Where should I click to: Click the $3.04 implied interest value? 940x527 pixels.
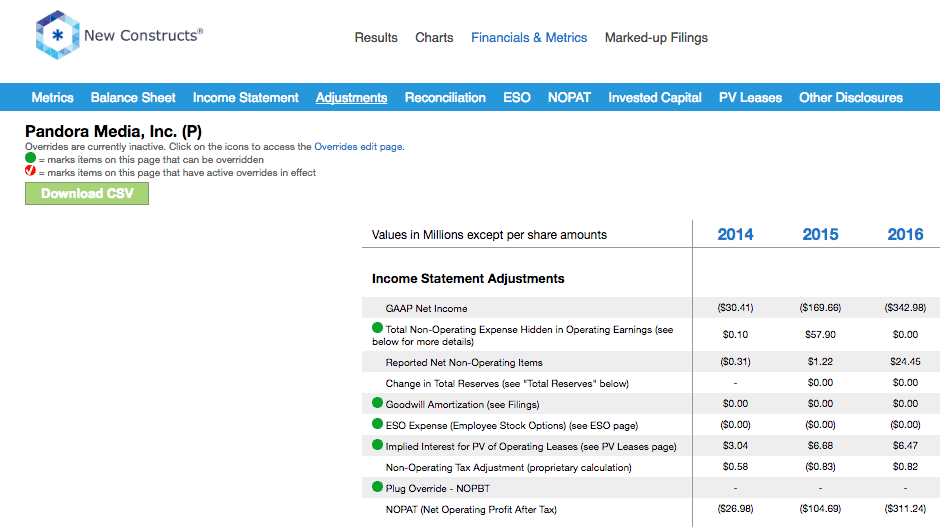735,445
